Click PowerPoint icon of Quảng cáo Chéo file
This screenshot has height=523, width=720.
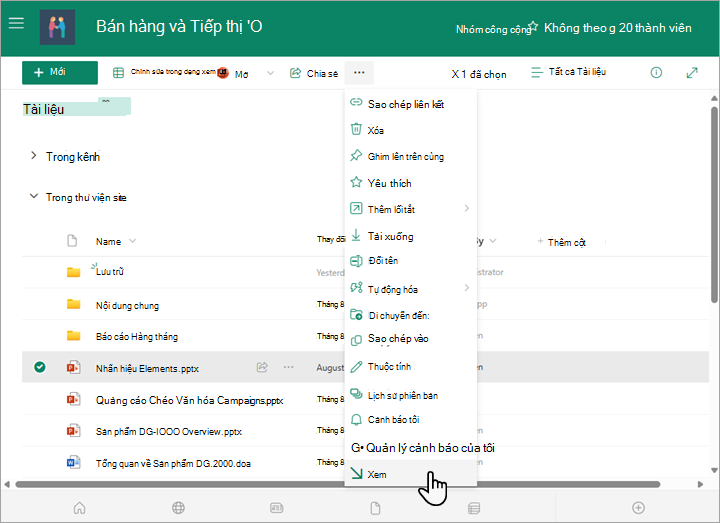tap(73, 399)
